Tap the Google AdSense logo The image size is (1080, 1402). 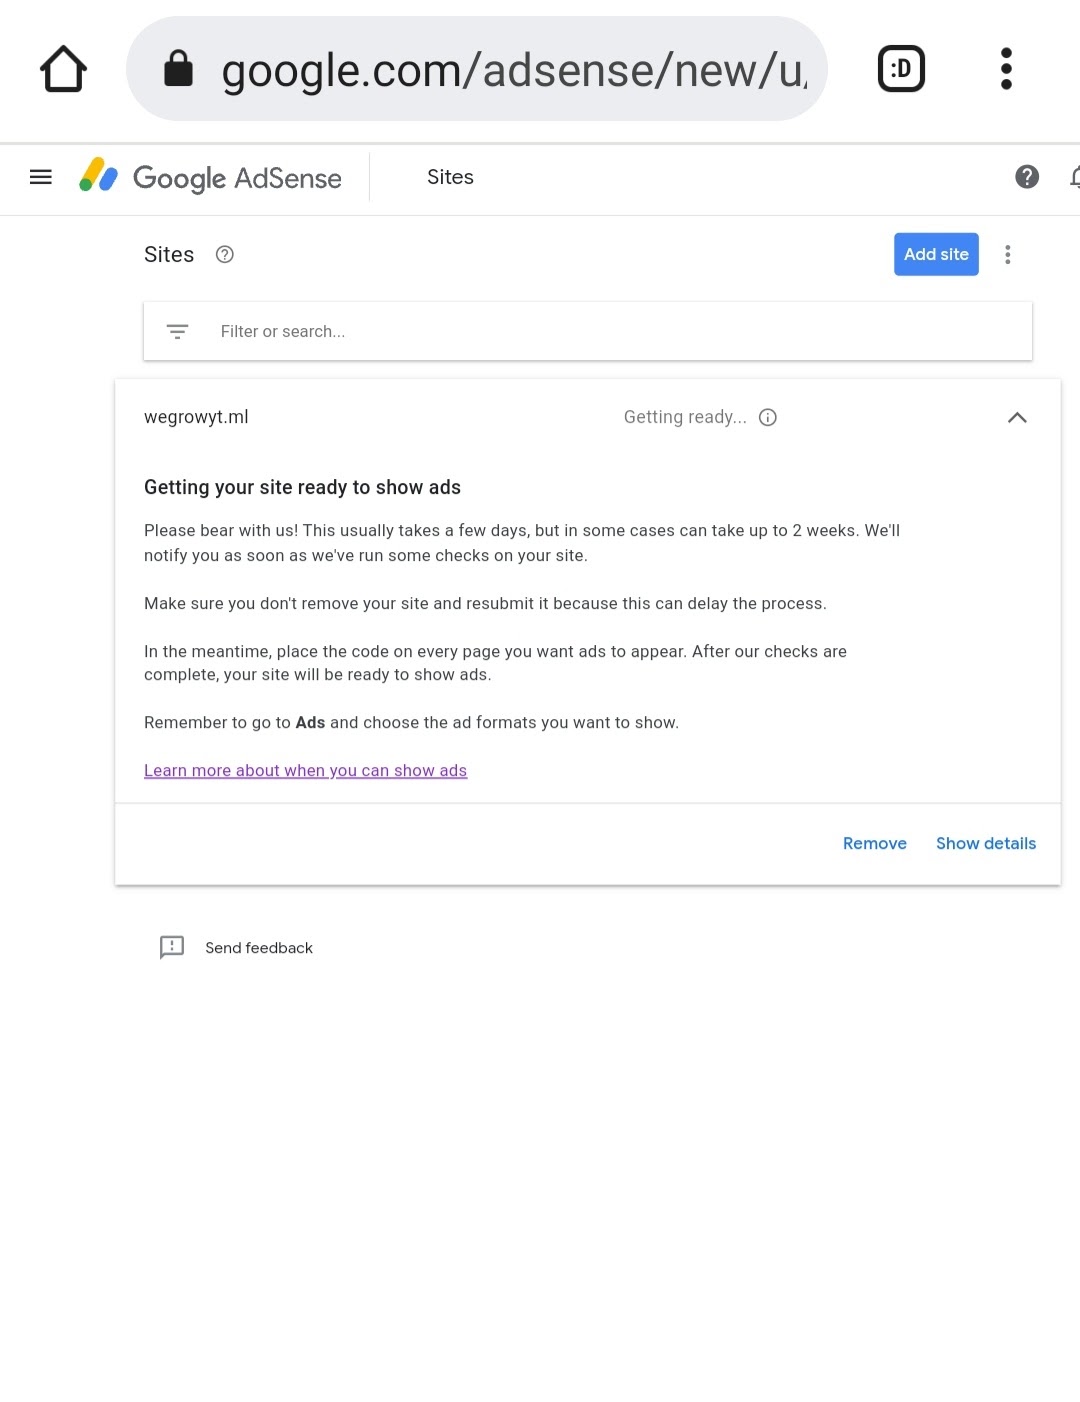211,177
